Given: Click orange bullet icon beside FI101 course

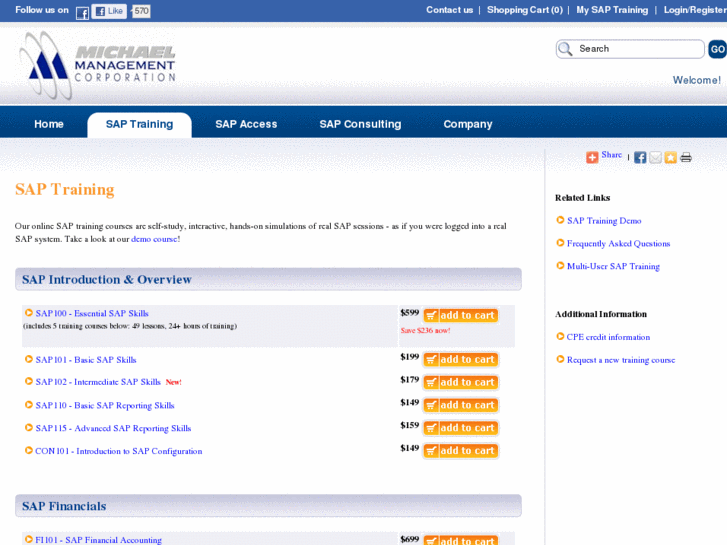Looking at the screenshot, I should coord(29,539).
